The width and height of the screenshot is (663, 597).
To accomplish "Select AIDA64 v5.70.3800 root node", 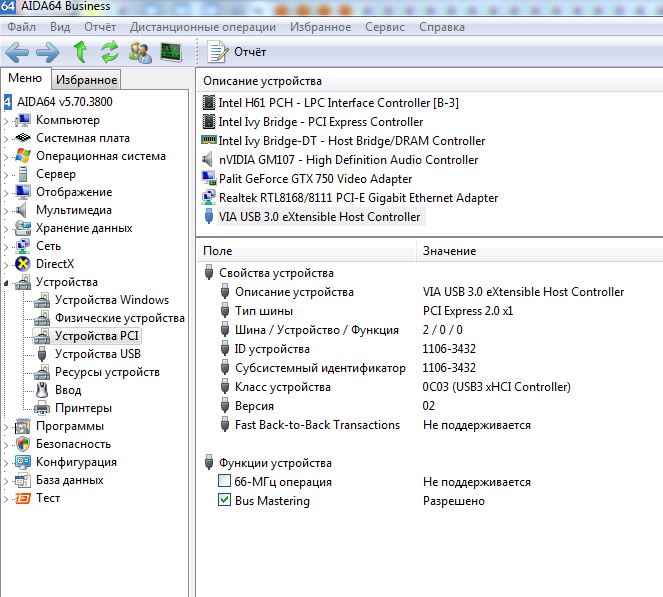I will (x=64, y=102).
